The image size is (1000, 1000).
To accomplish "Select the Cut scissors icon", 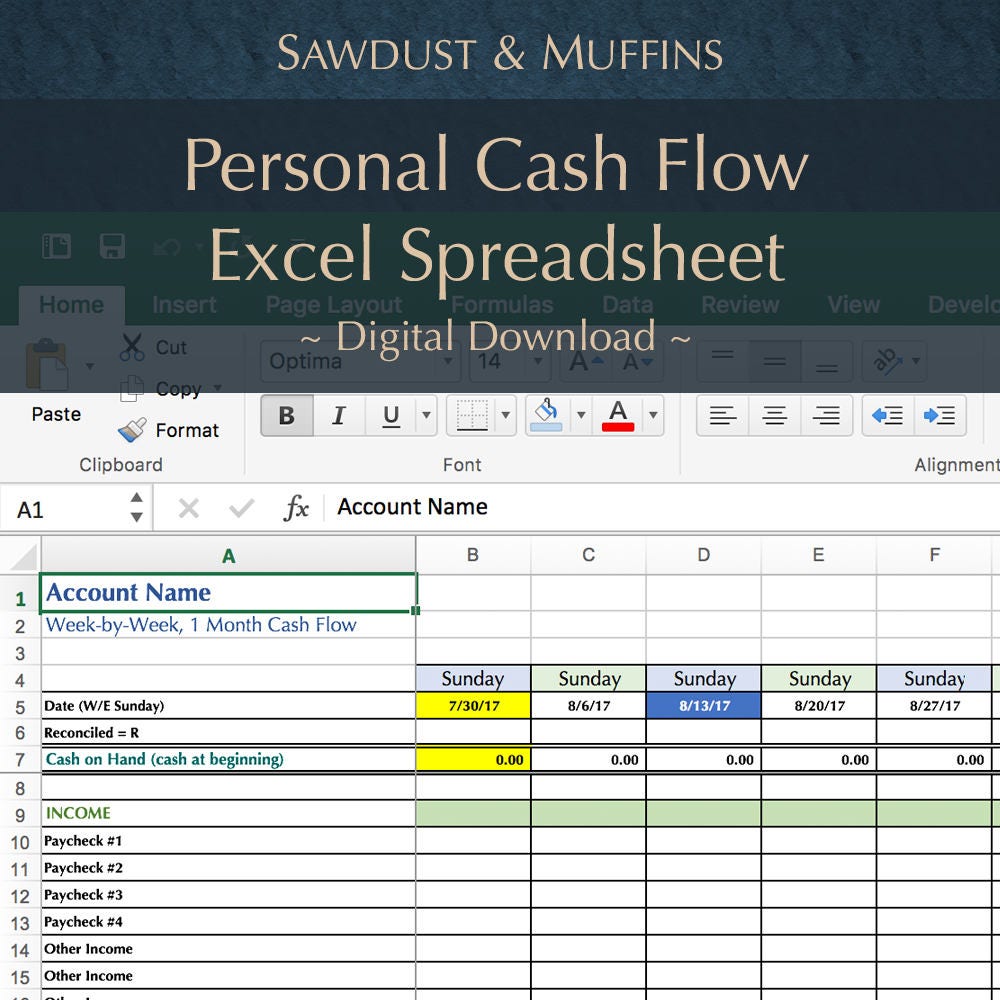I will [131, 345].
